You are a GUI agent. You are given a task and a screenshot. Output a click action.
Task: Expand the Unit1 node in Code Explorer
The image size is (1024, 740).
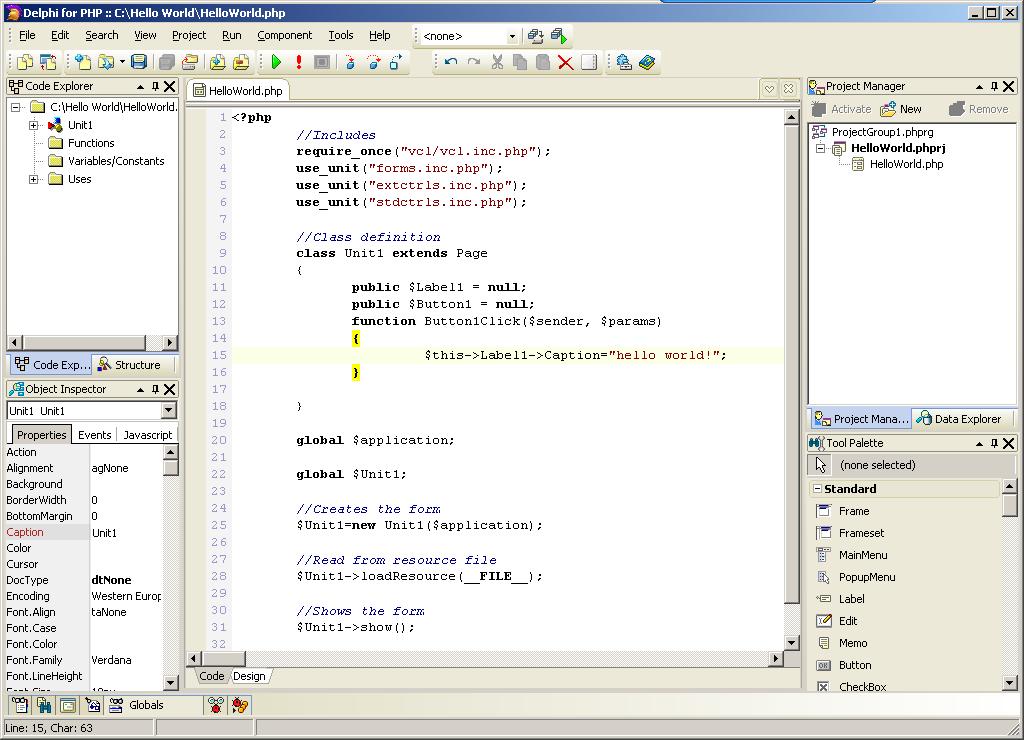(x=33, y=125)
